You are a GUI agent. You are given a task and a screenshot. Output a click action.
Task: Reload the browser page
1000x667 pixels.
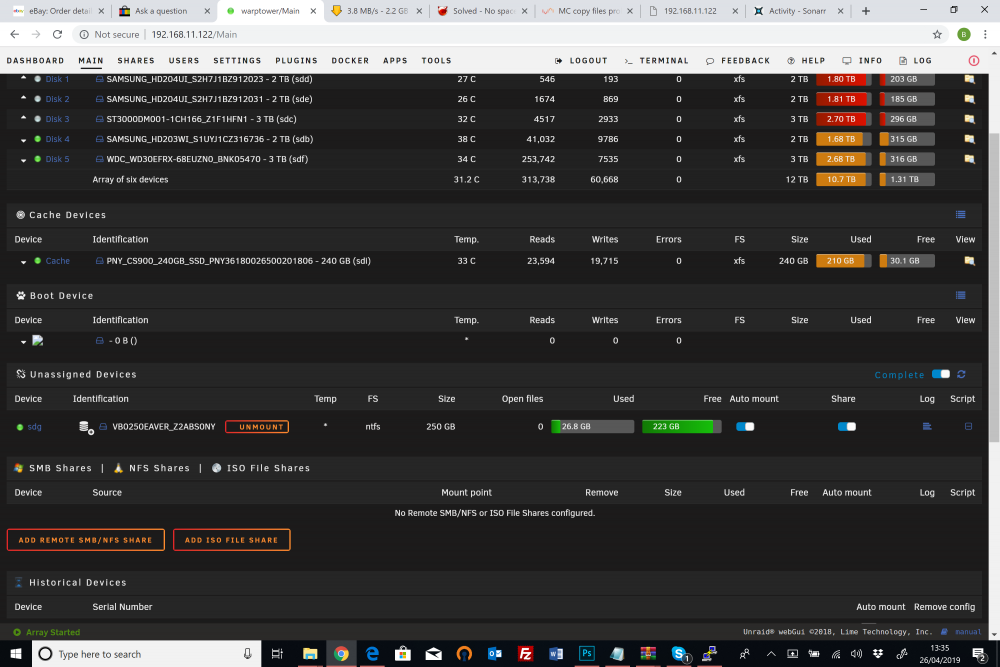click(x=57, y=34)
